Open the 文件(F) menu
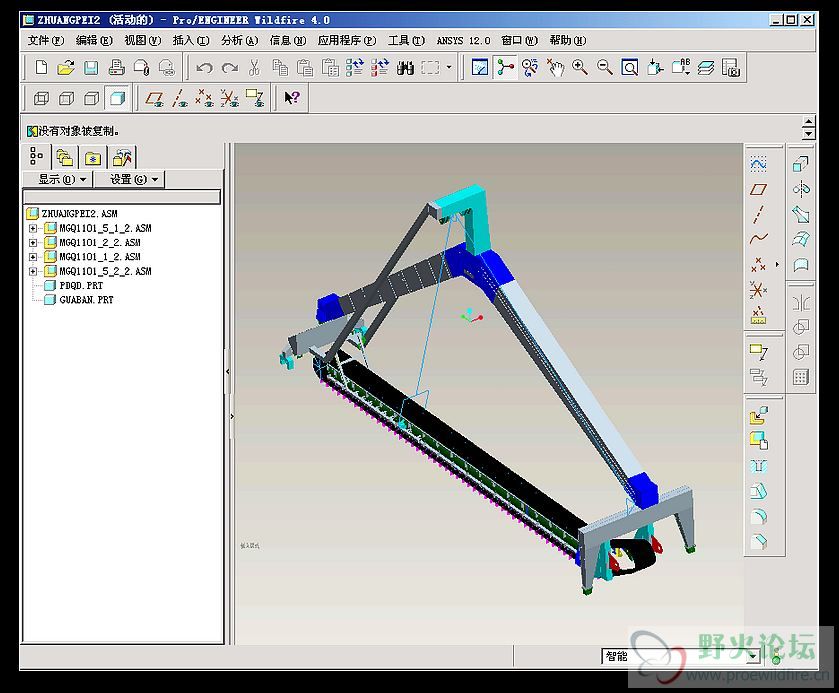Screen dimensions: 839x693 pos(45,41)
